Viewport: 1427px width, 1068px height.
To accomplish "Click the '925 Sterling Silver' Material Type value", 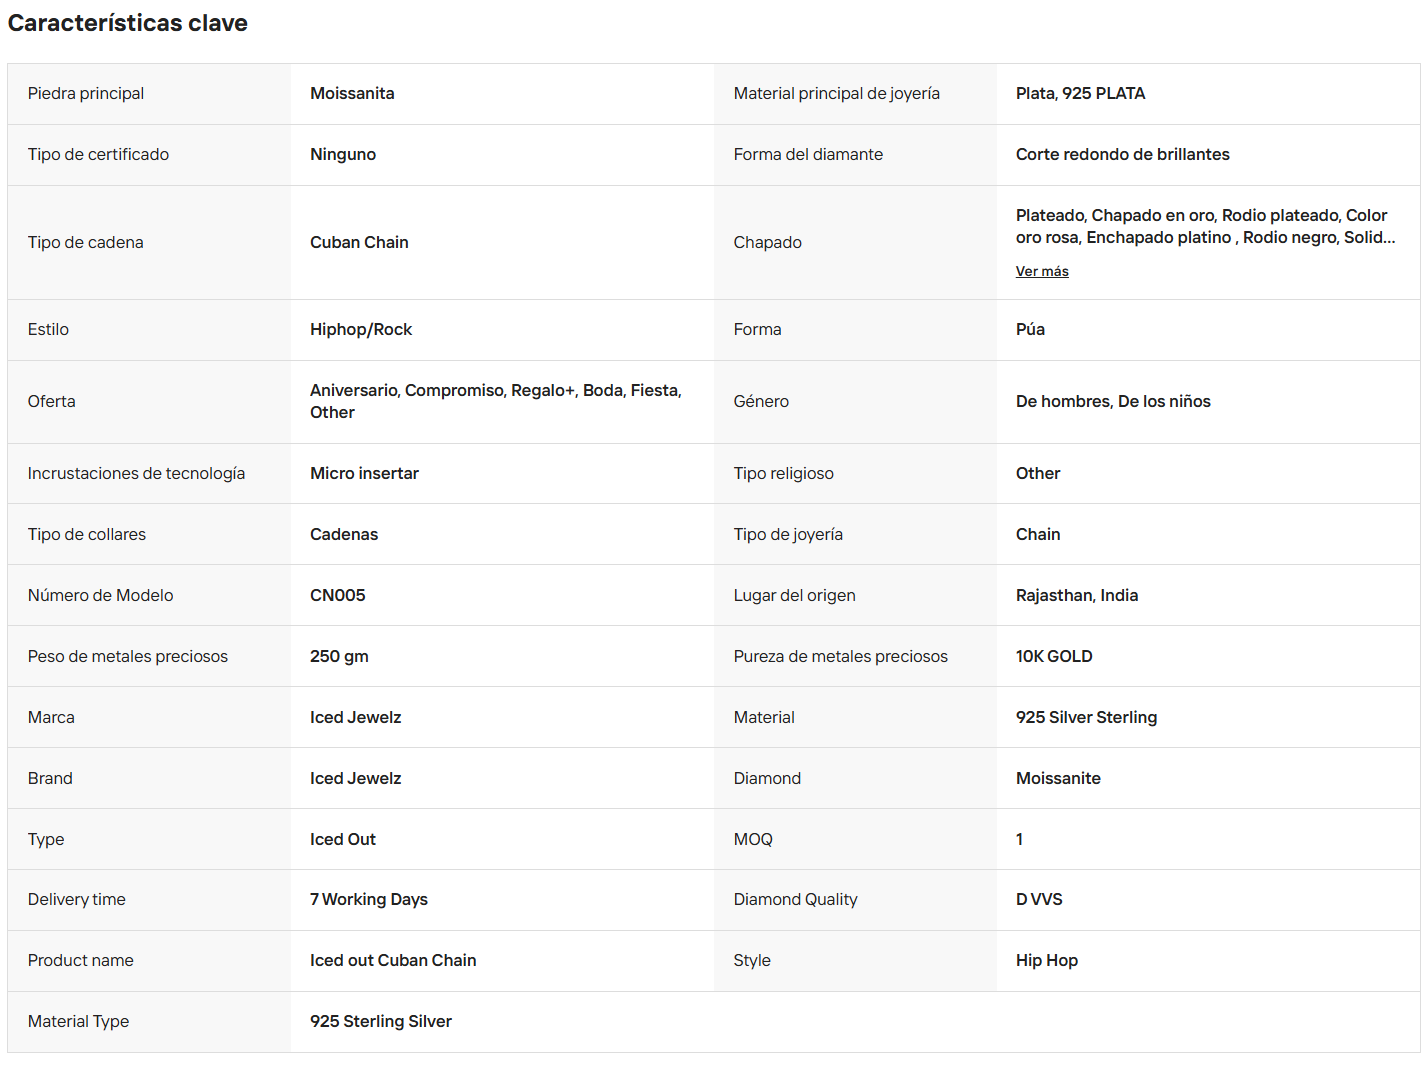I will 381,1021.
